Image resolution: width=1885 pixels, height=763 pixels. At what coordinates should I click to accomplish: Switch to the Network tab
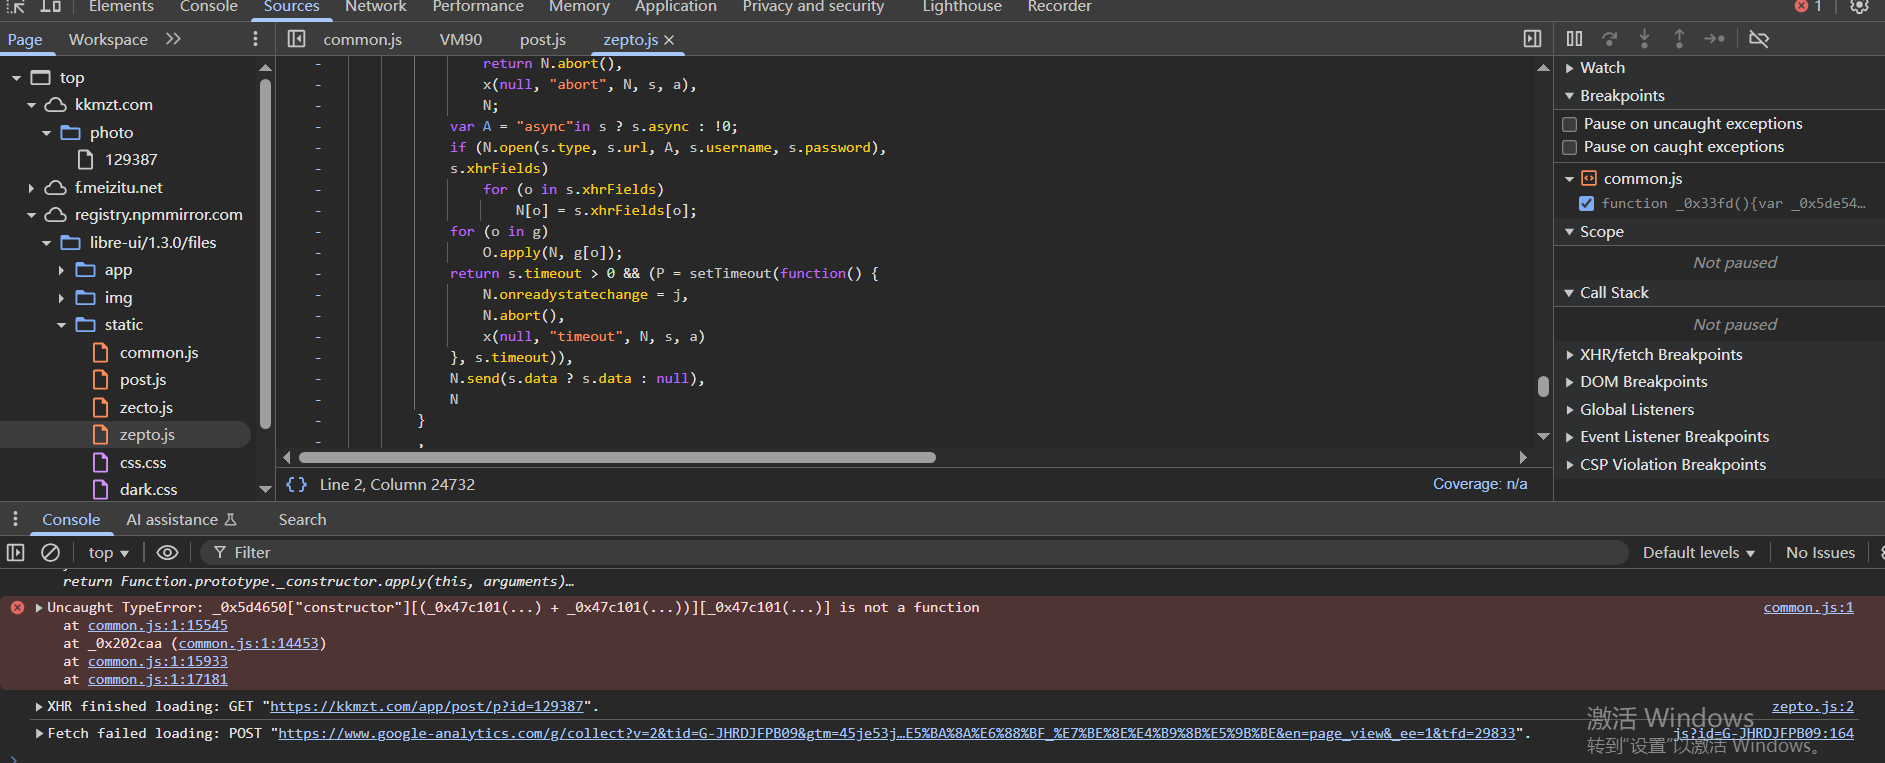pyautogui.click(x=375, y=7)
